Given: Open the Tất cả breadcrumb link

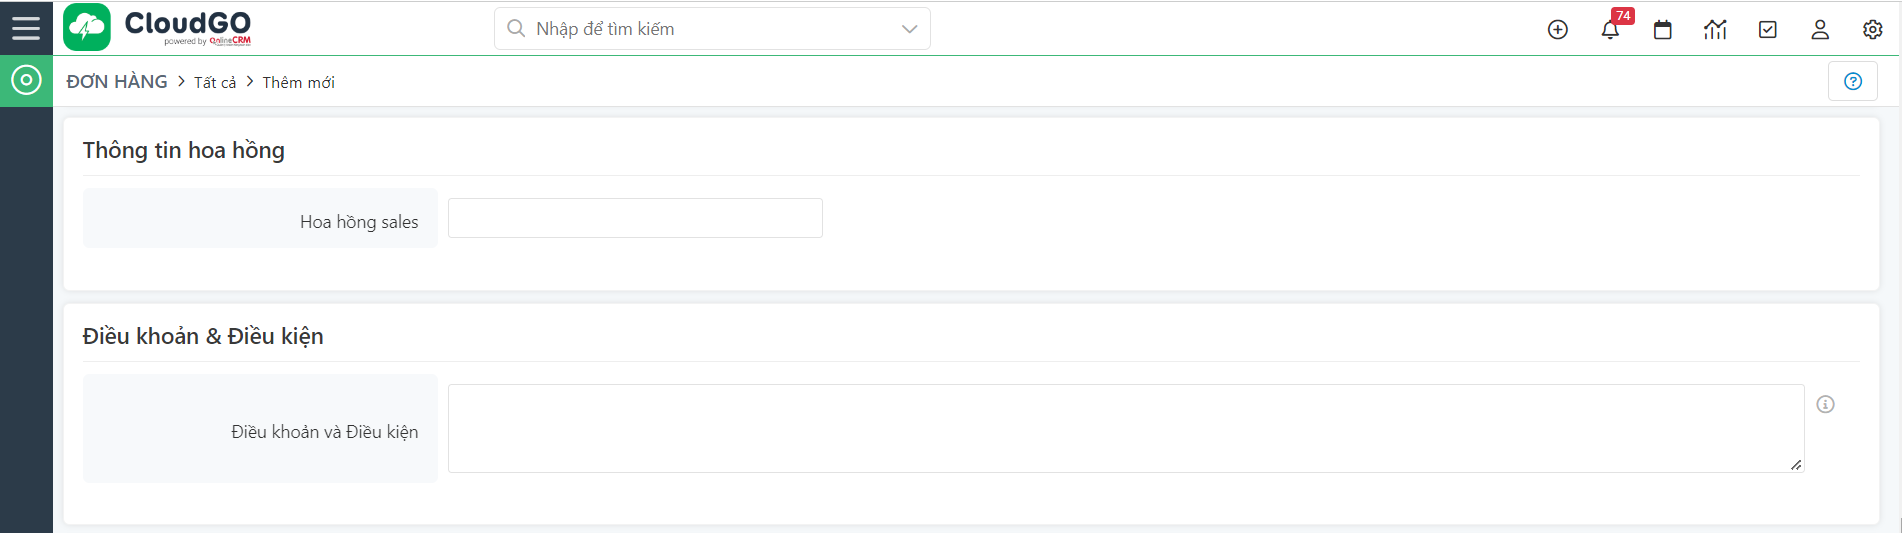Looking at the screenshot, I should (x=215, y=83).
